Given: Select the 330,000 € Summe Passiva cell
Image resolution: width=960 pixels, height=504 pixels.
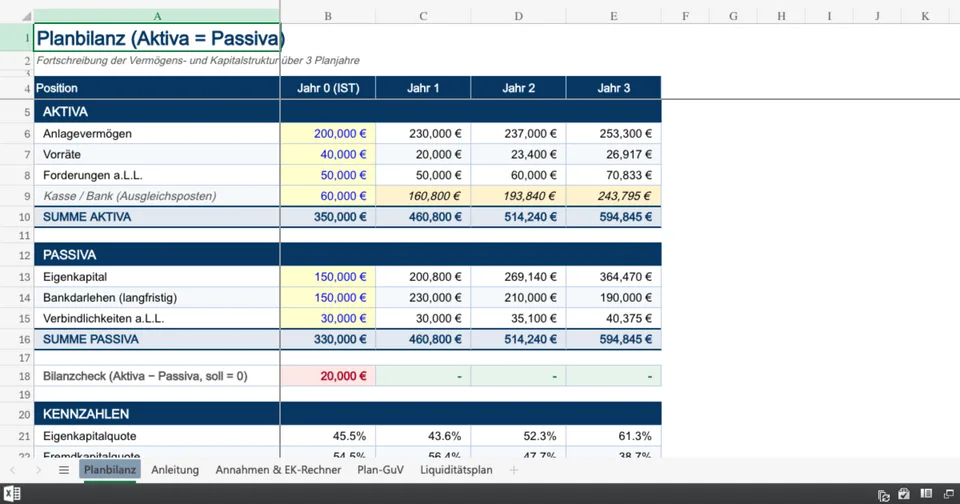Looking at the screenshot, I should coord(328,339).
